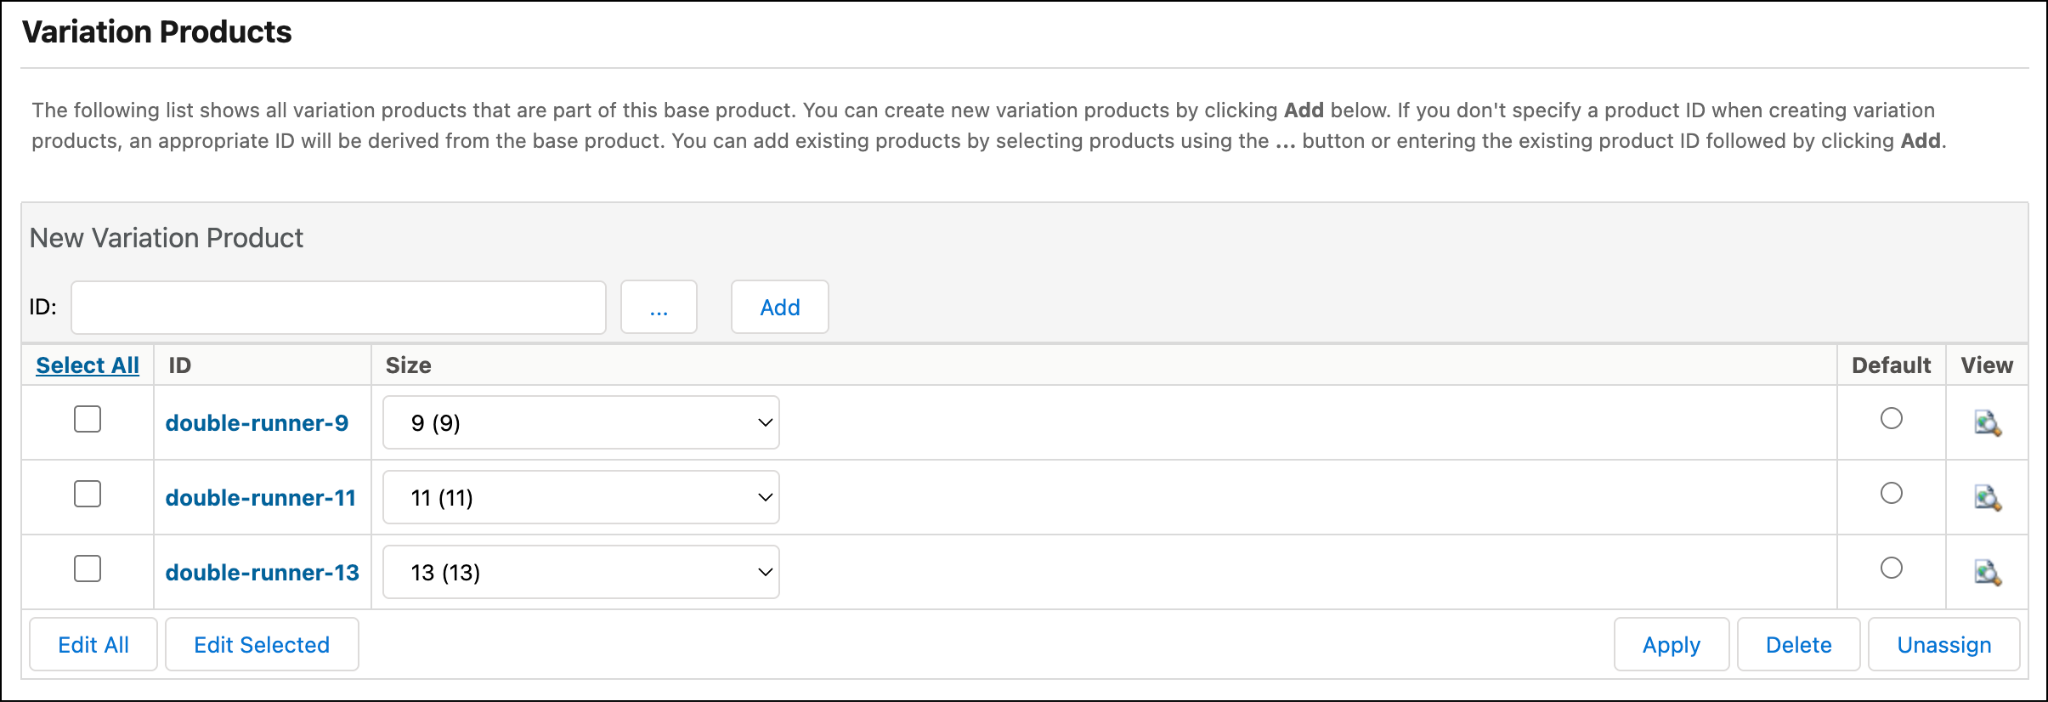Check the double-runner-11 row checkbox

88,494
